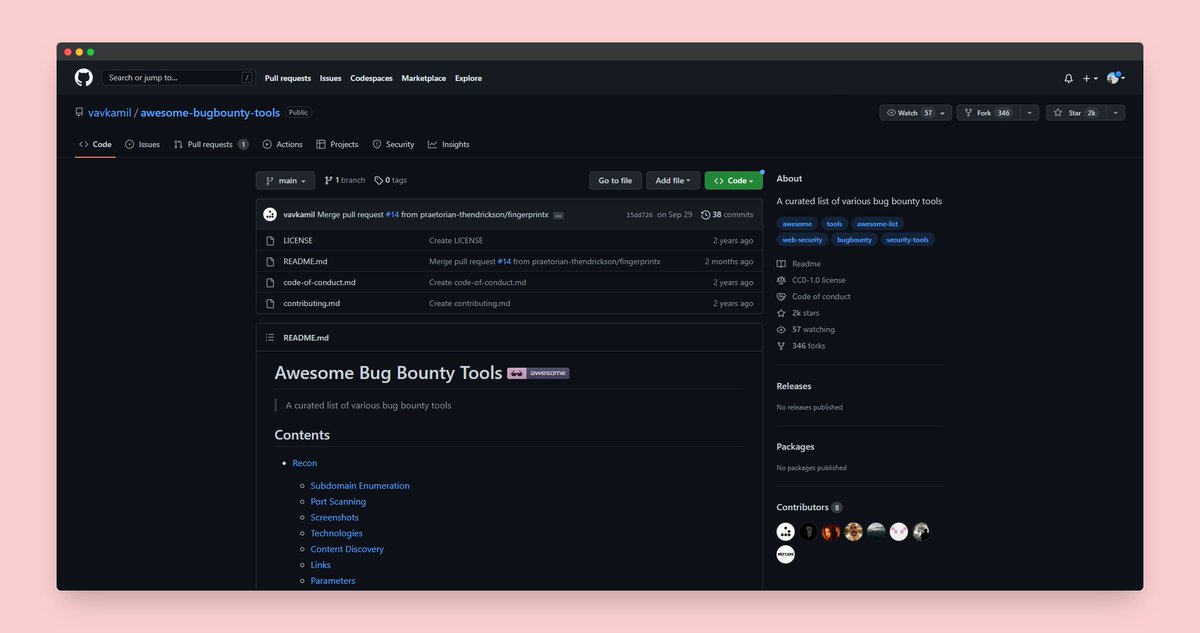
Task: Switch to the Actions tab
Action: (282, 144)
